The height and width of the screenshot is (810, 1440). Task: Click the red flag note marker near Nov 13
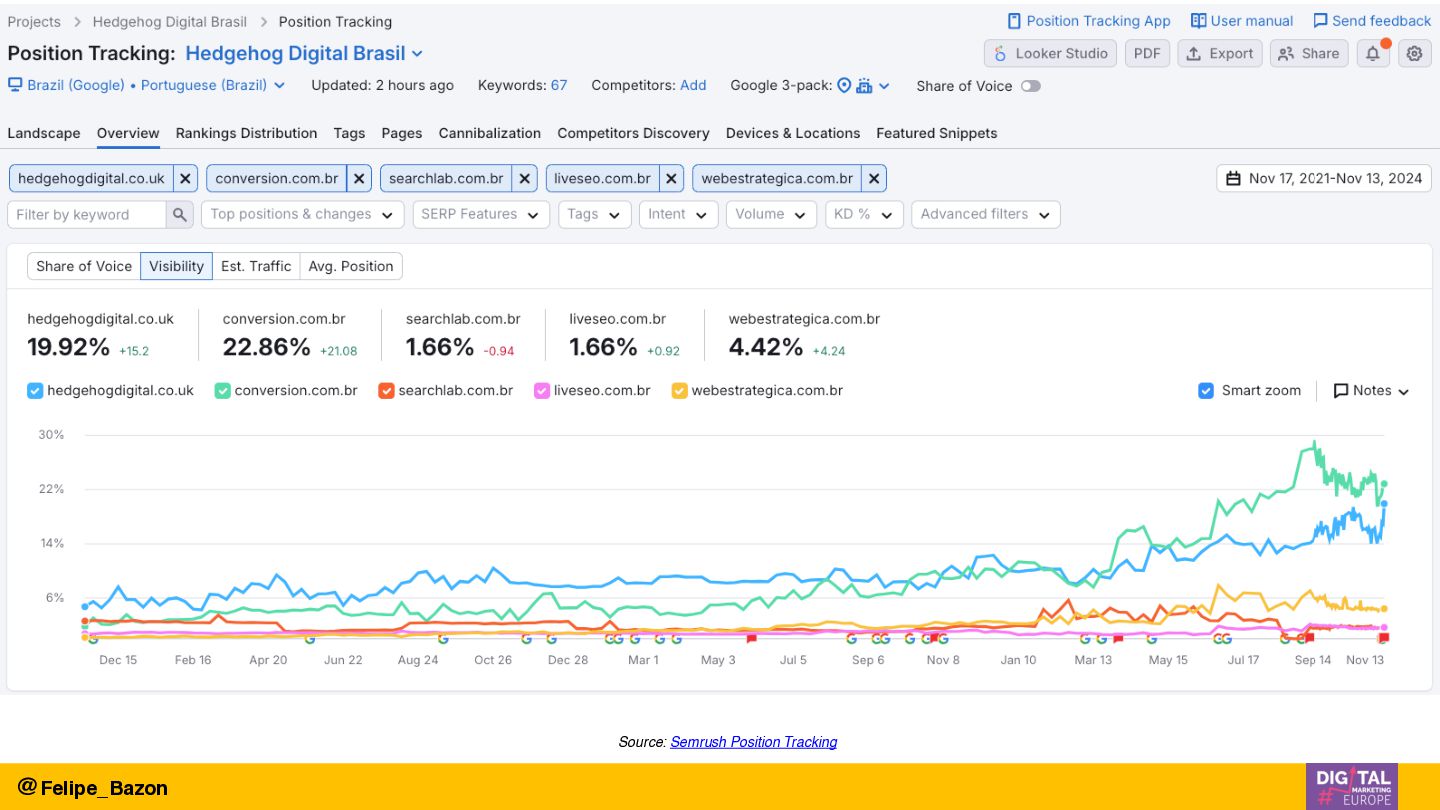tap(1384, 638)
